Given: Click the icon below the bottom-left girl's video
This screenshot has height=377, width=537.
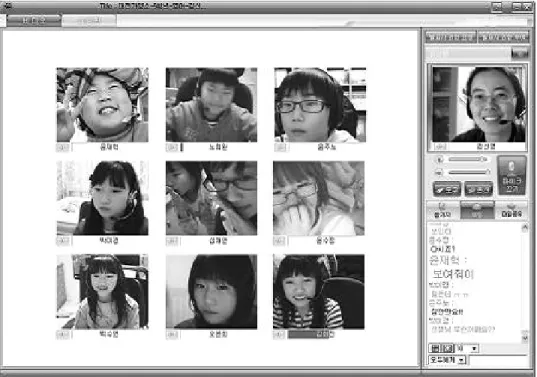Looking at the screenshot, I should coord(63,335).
